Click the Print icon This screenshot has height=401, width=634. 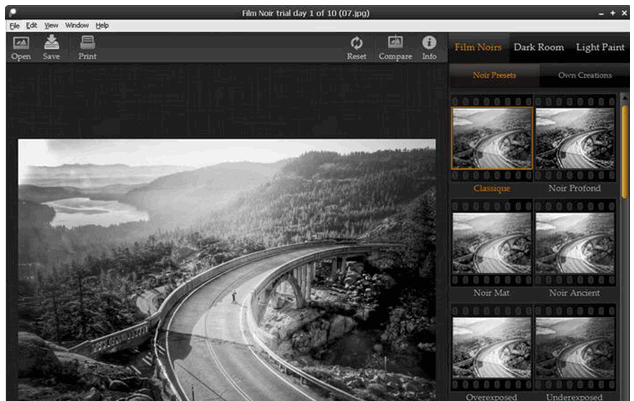[x=87, y=44]
